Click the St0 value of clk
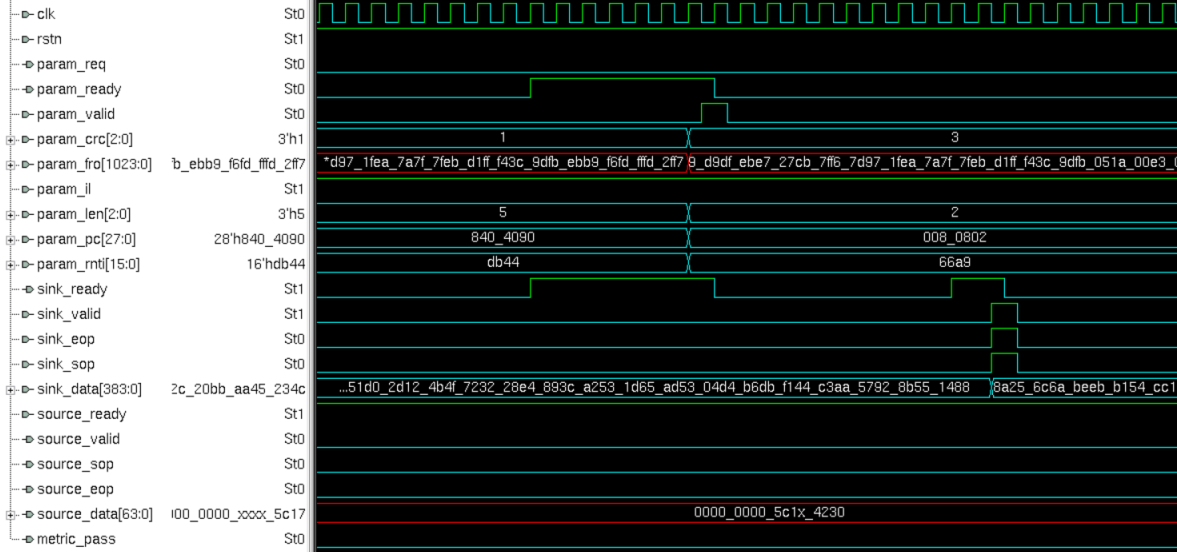The height and width of the screenshot is (552, 1177). click(294, 14)
